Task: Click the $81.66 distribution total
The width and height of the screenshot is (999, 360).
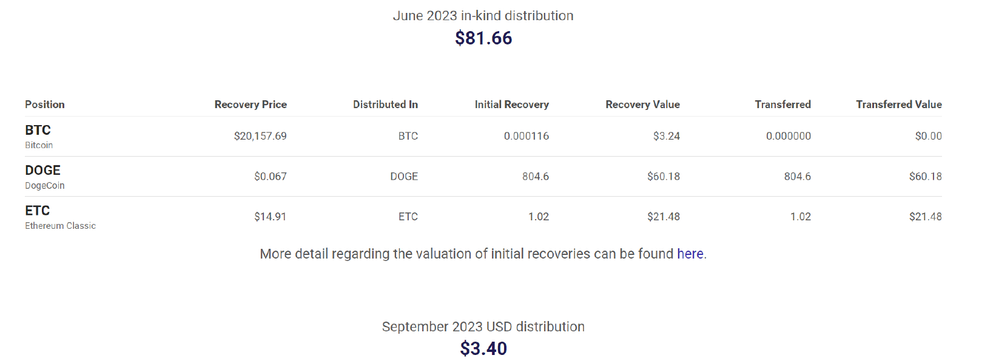Action: tap(484, 38)
